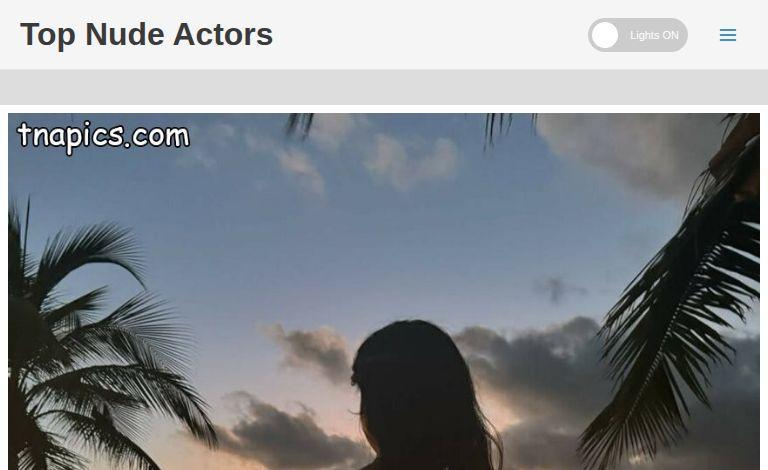Click the dark cloud right of the silhouette

[x=534, y=362]
